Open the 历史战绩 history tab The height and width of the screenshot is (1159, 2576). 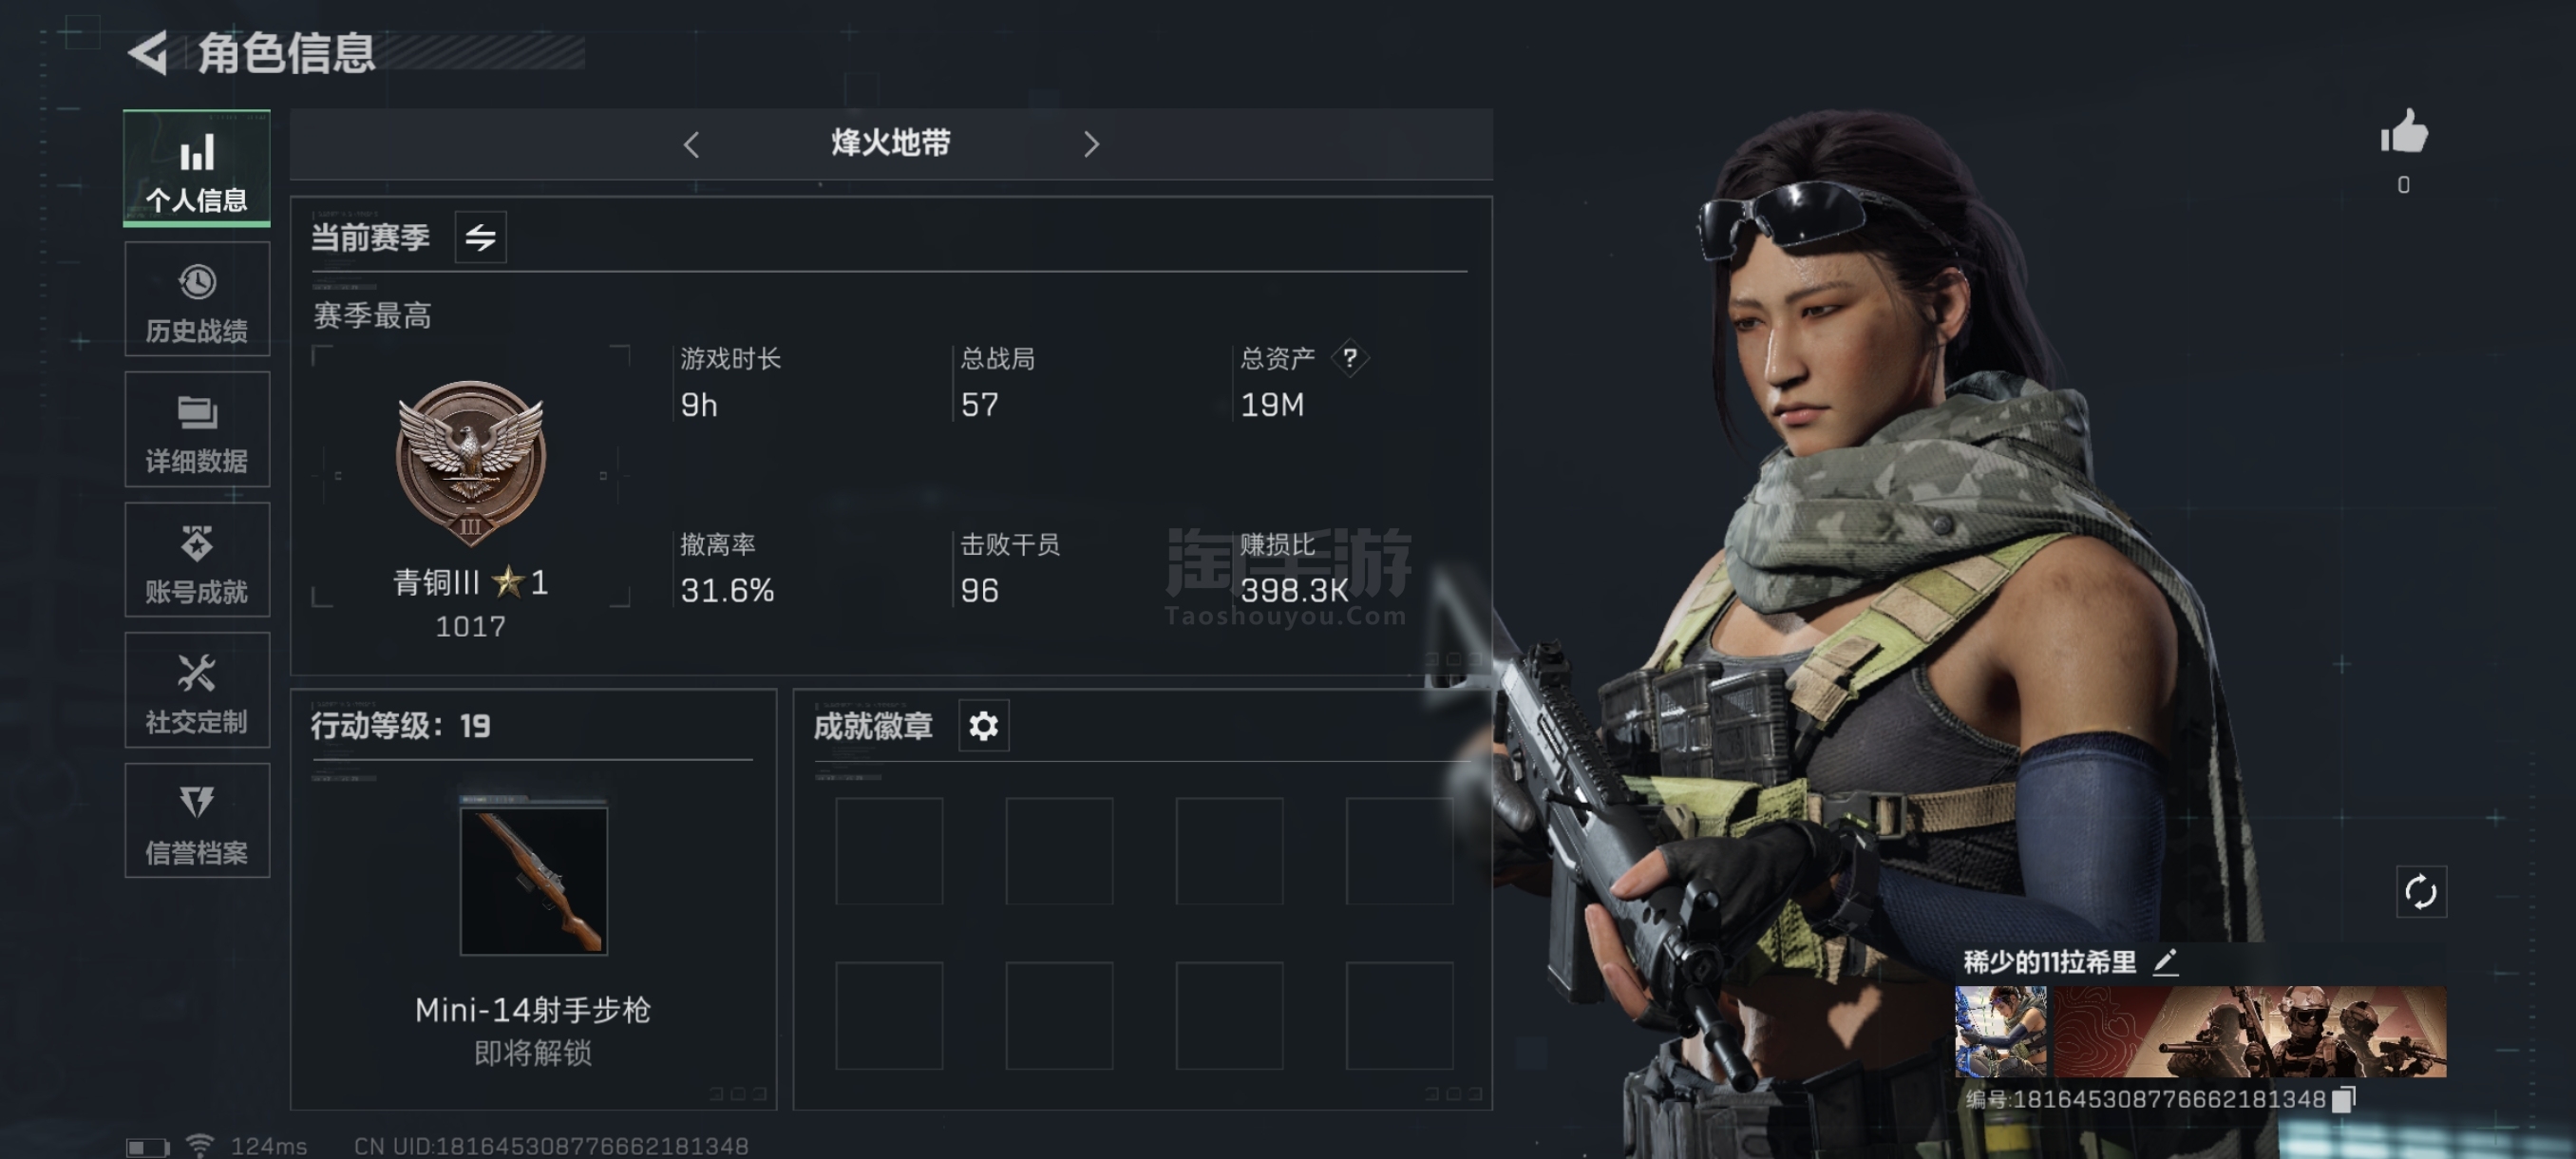197,299
